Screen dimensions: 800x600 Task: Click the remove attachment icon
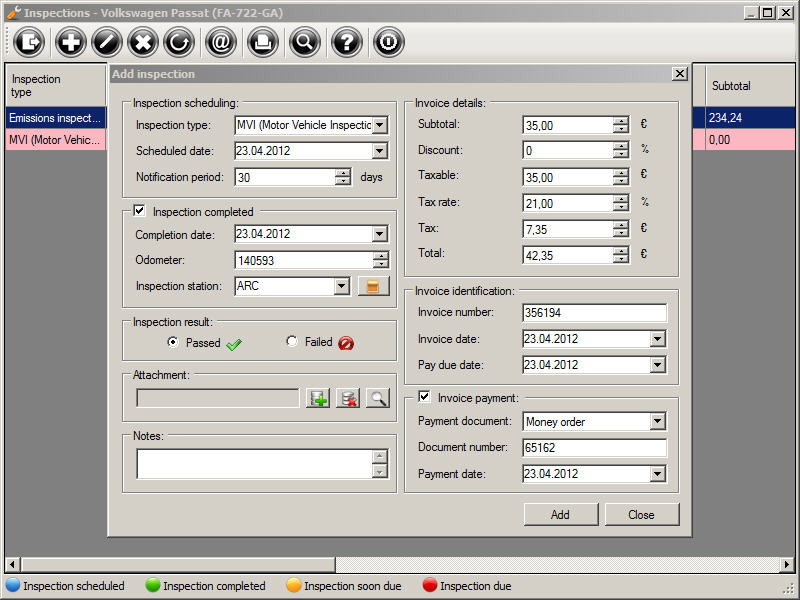click(x=347, y=398)
